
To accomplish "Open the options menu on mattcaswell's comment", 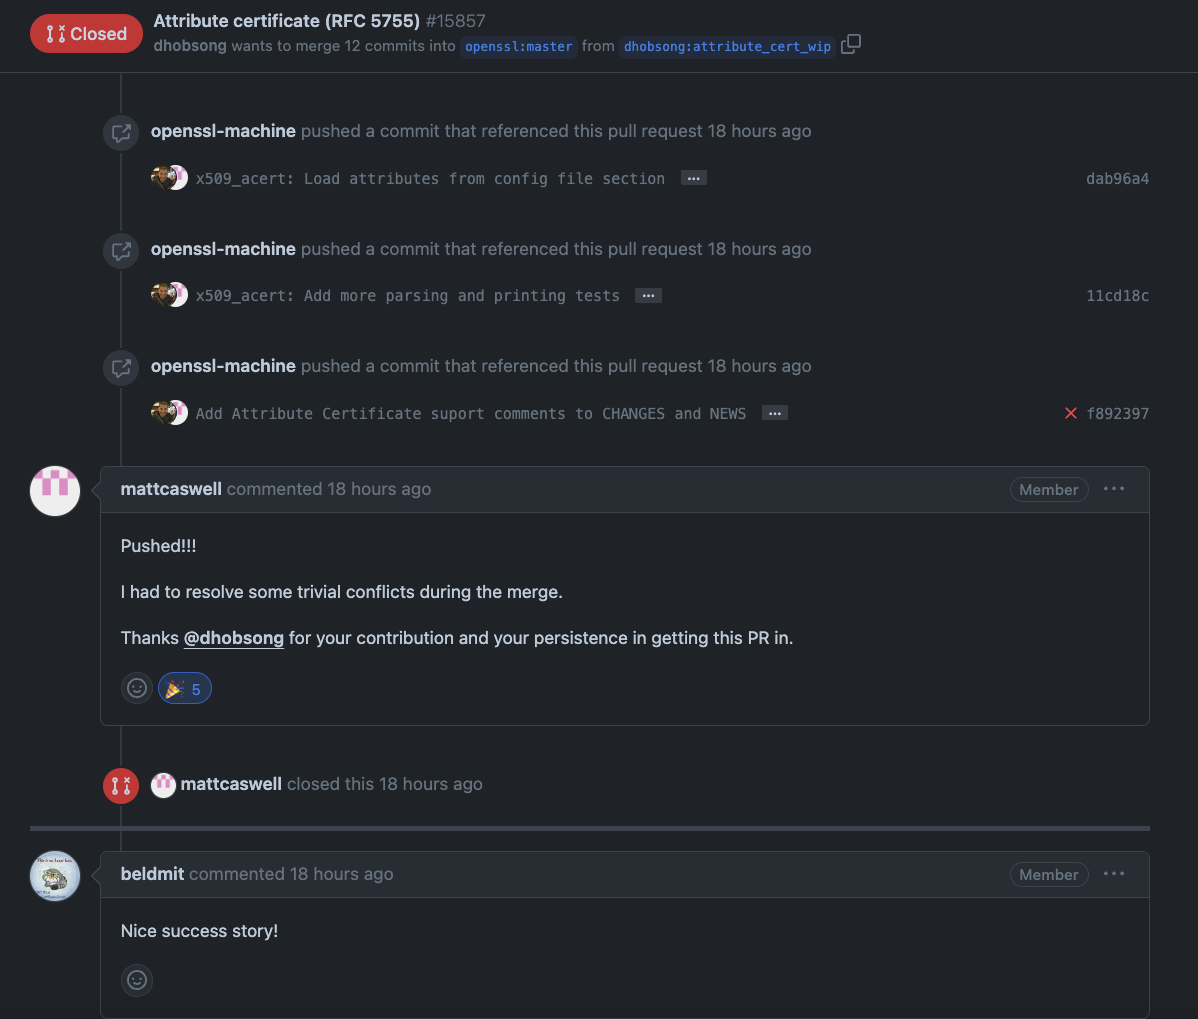I will coord(1114,489).
